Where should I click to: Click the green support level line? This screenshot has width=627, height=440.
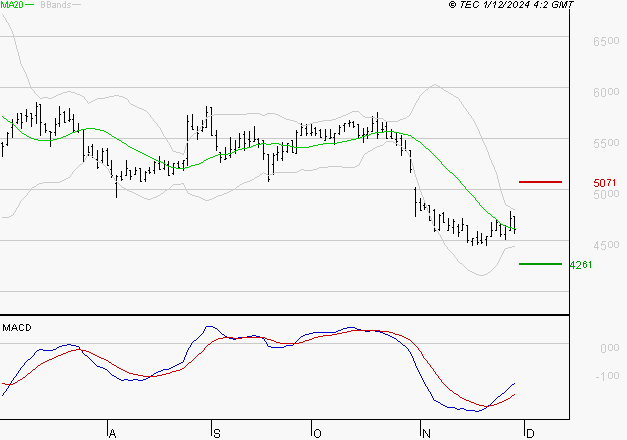540,264
